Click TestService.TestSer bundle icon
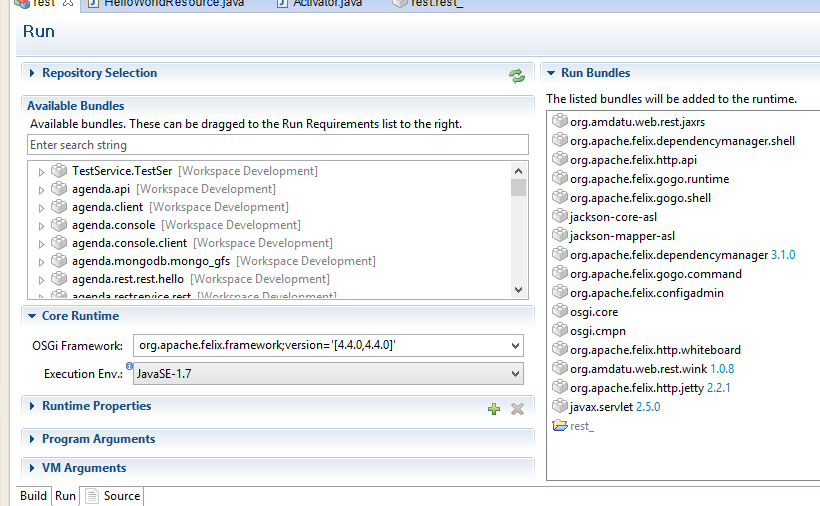Image resolution: width=820 pixels, height=506 pixels. (59, 170)
